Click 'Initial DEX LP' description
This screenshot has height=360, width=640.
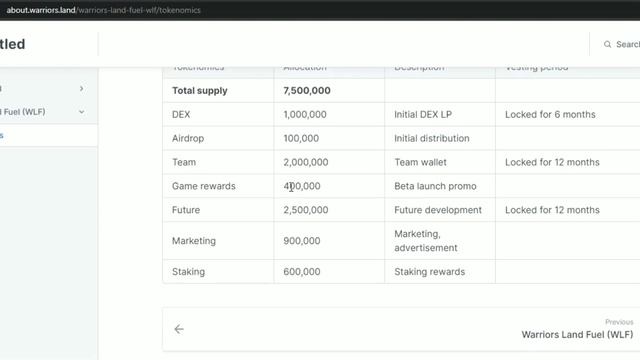click(x=423, y=114)
